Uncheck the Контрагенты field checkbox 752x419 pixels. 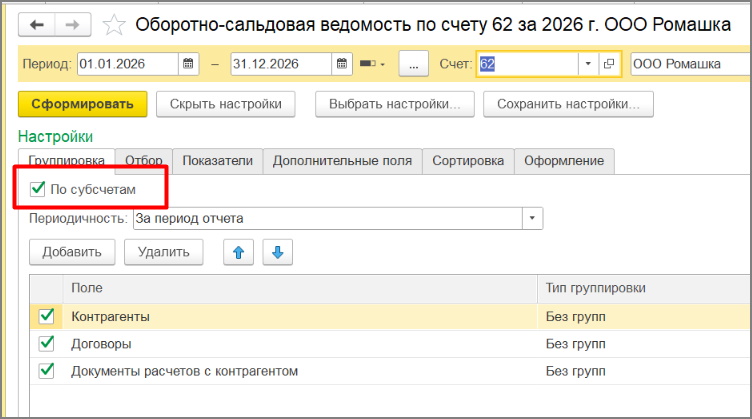click(x=46, y=317)
